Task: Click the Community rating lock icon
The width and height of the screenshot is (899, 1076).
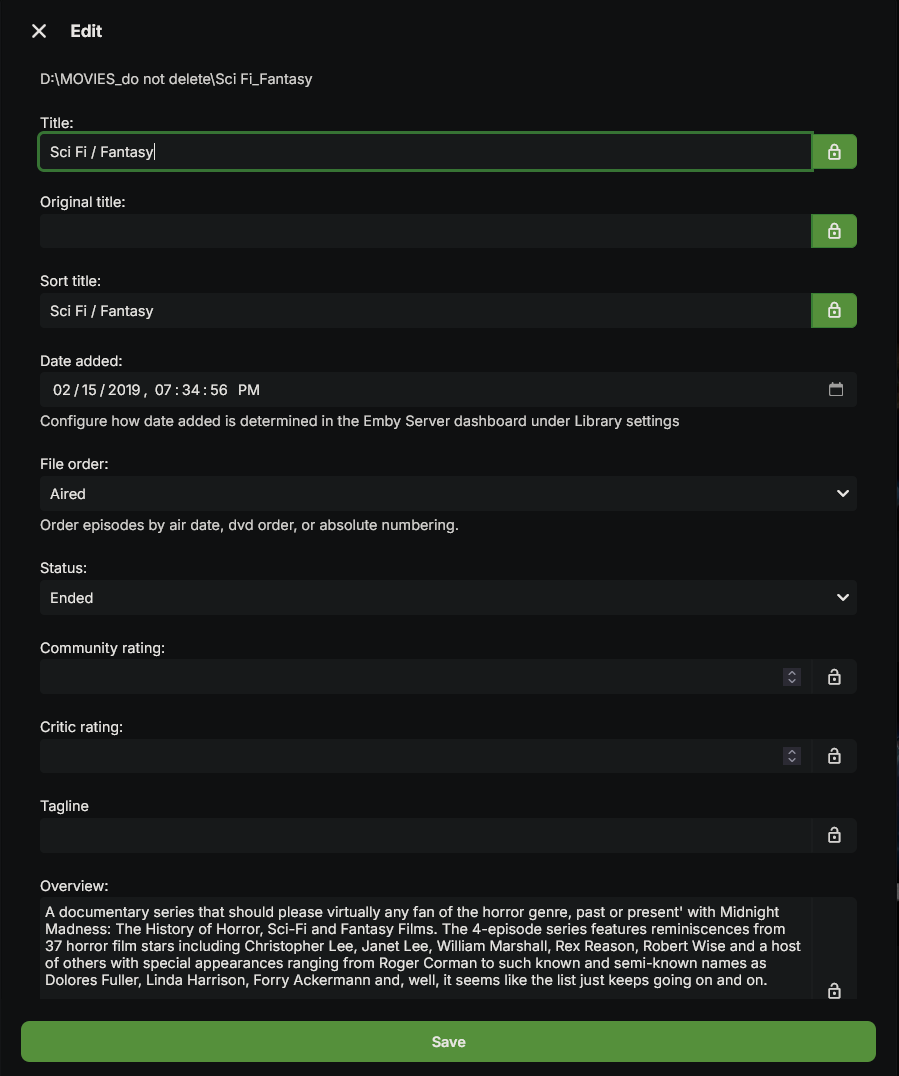Action: click(834, 677)
